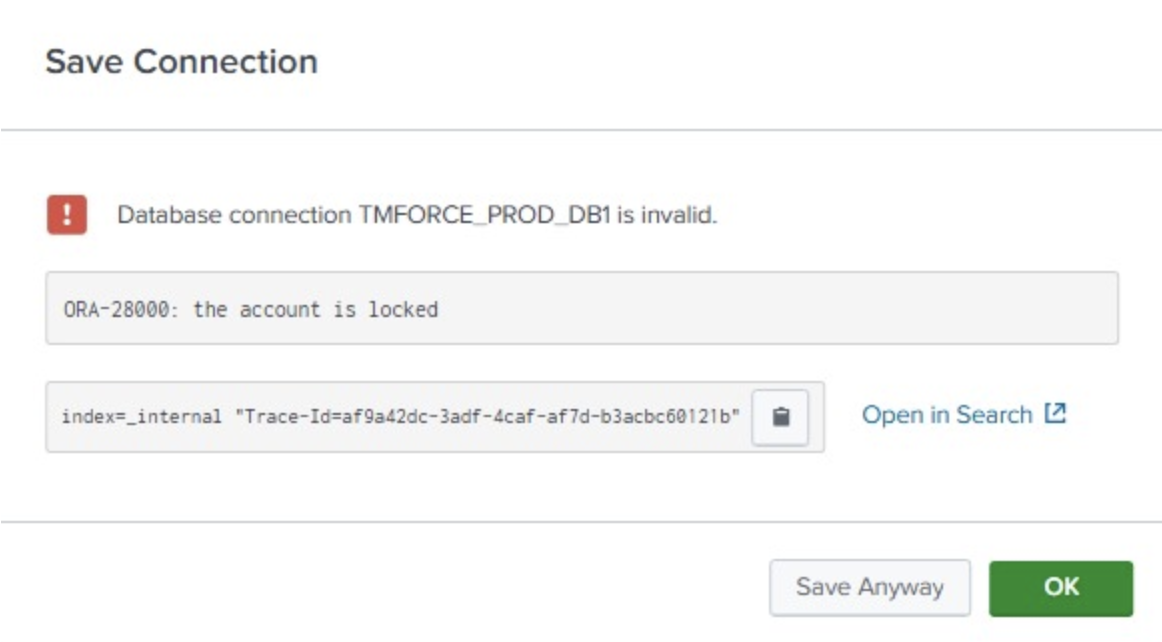Click the "Database connection" words in the message
1162x642 pixels.
pyautogui.click(x=235, y=215)
